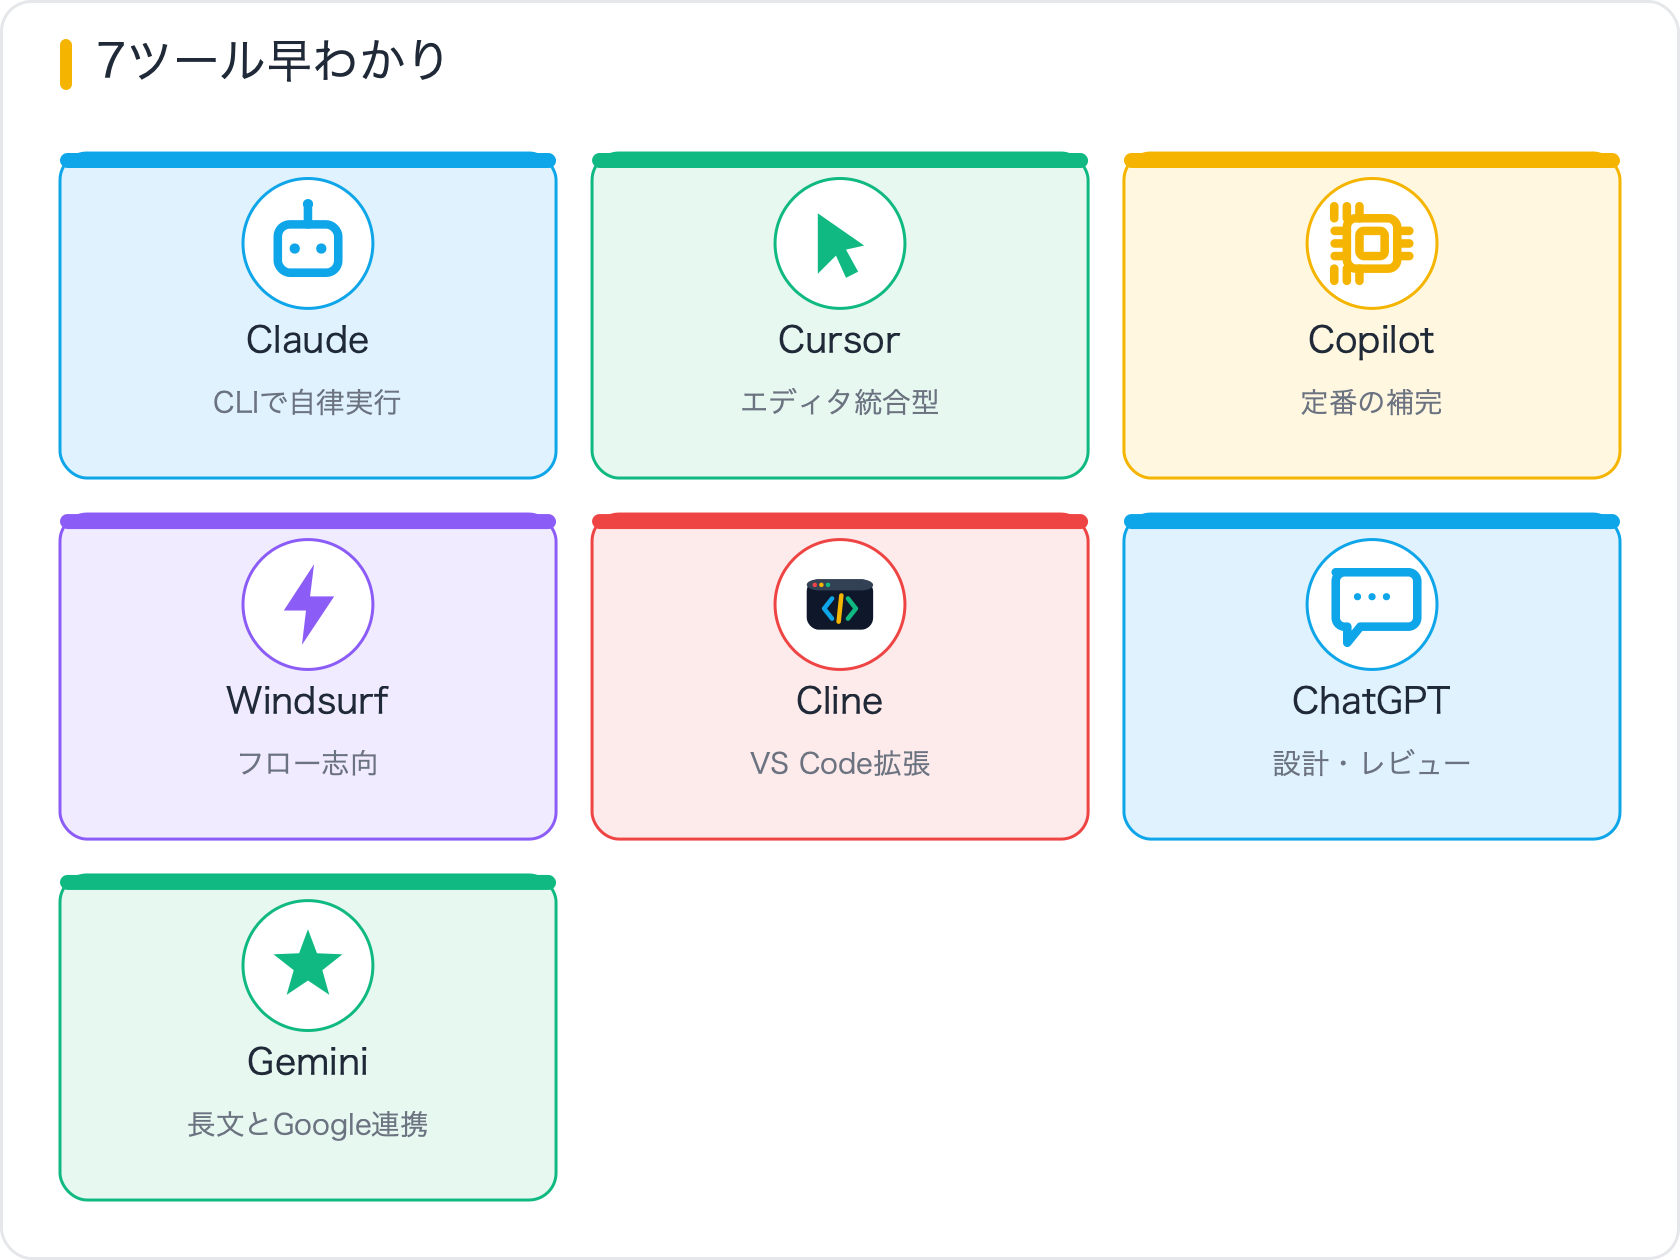Select the Copilot card title

click(1372, 340)
